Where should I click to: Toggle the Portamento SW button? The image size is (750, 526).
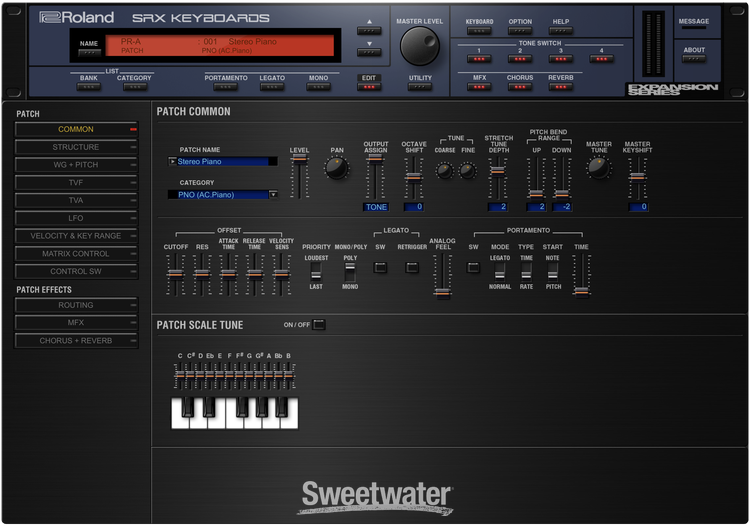coord(473,267)
